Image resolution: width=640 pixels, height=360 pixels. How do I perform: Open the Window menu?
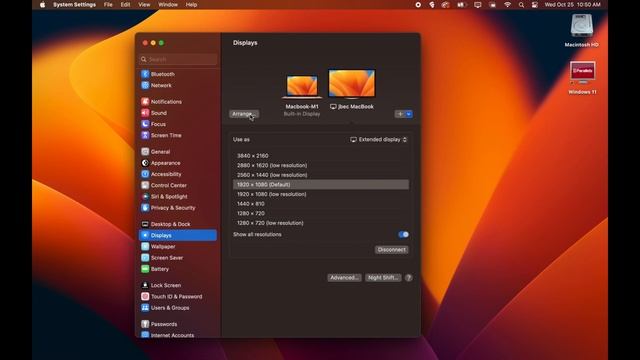point(168,5)
